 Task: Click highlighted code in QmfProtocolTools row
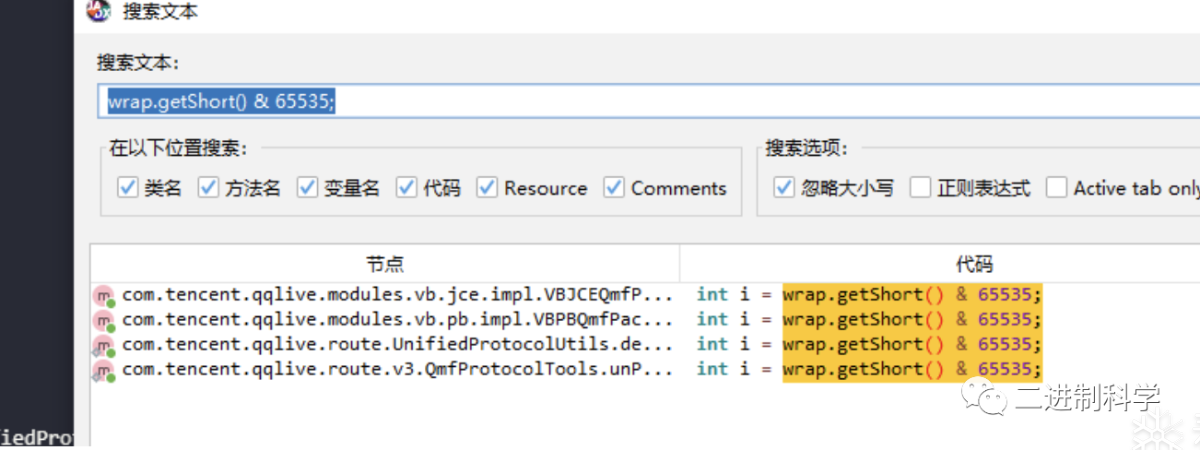pyautogui.click(x=912, y=371)
